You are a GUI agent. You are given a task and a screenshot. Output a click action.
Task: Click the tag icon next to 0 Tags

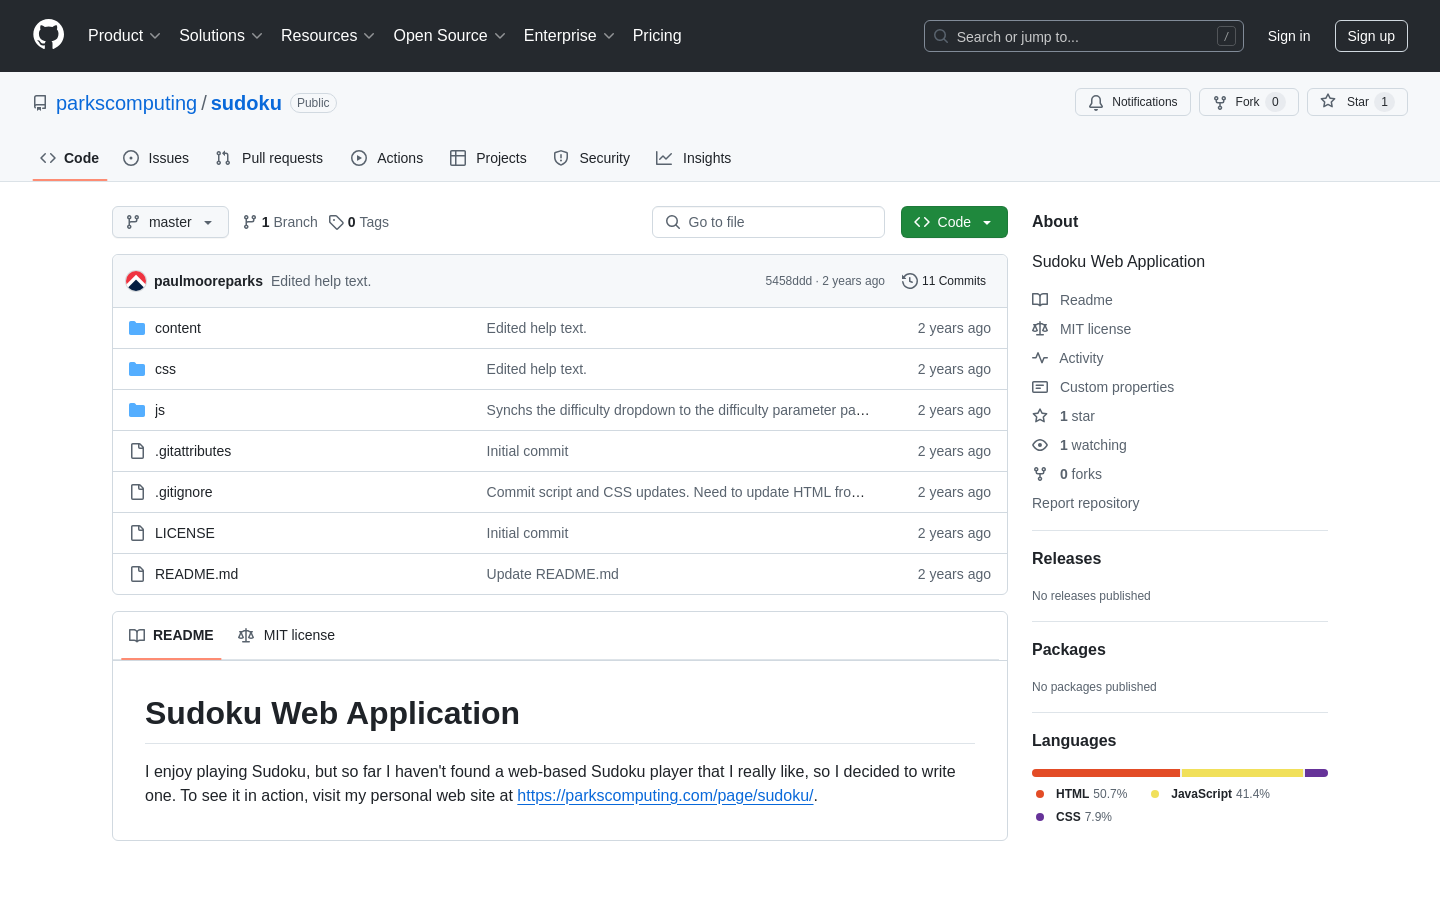pos(336,222)
